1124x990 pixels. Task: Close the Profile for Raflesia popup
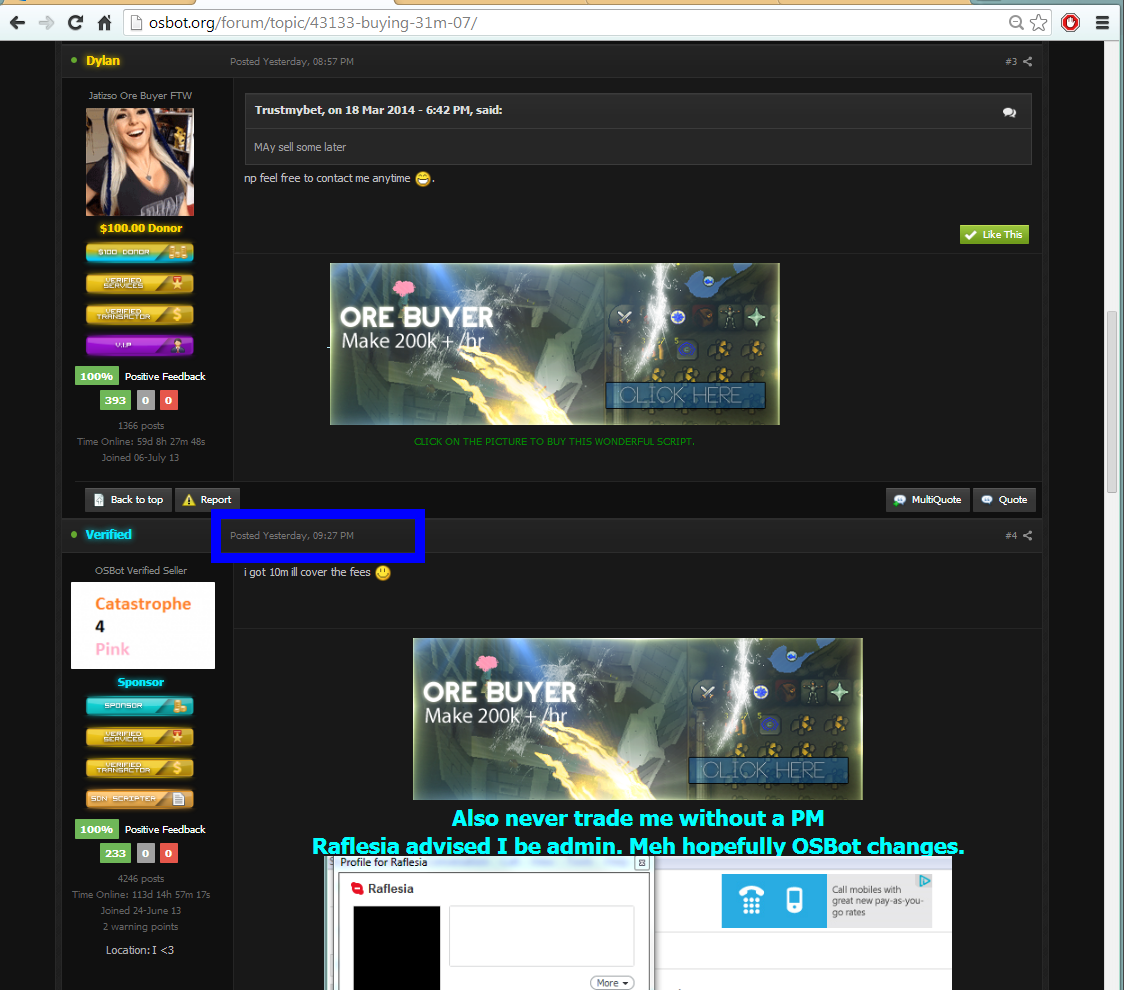click(642, 863)
